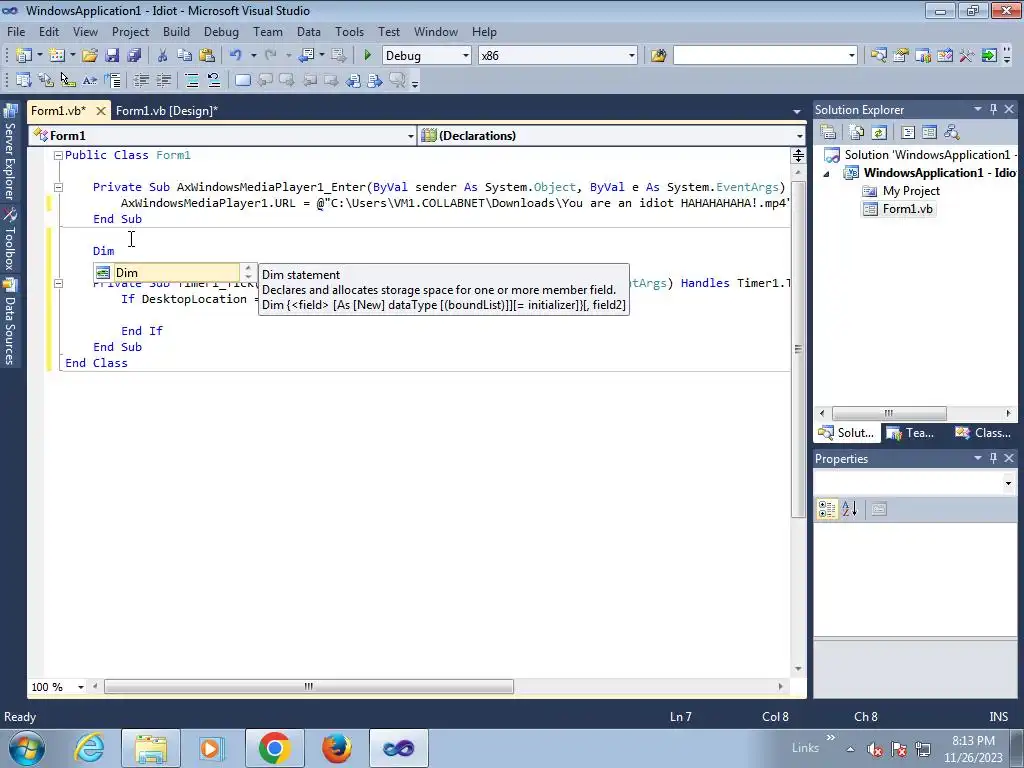Image resolution: width=1024 pixels, height=768 pixels.
Task: Collapse the Public Class Form1 outline region
Action: 58,155
